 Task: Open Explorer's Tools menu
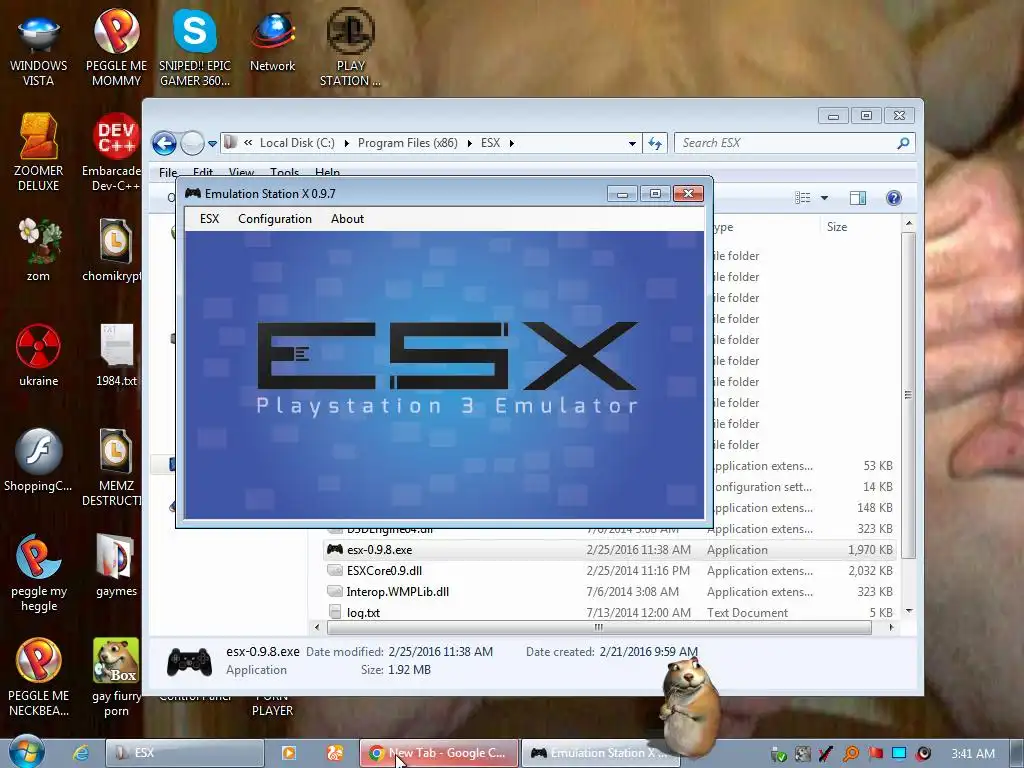[285, 172]
